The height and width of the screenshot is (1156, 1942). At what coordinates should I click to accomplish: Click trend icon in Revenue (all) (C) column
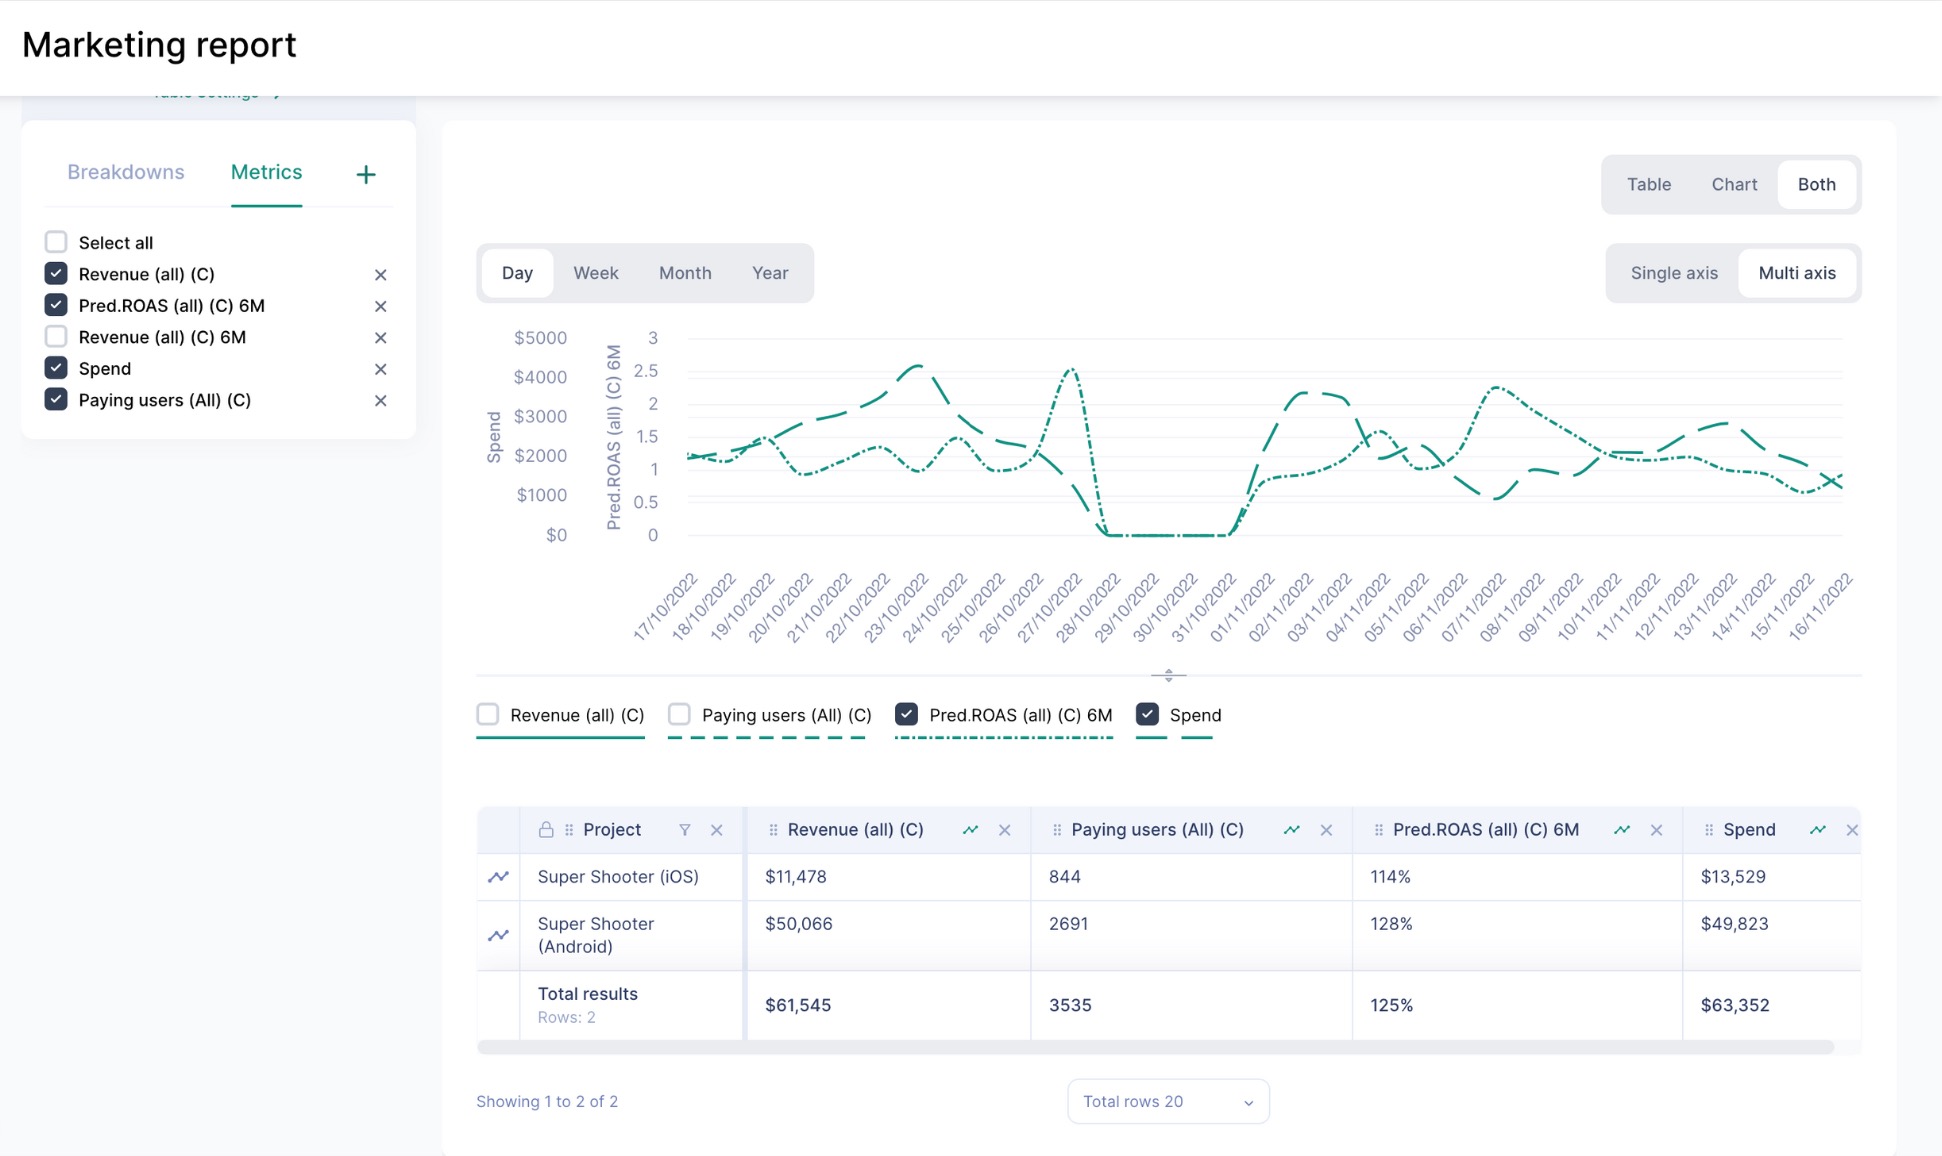970,830
